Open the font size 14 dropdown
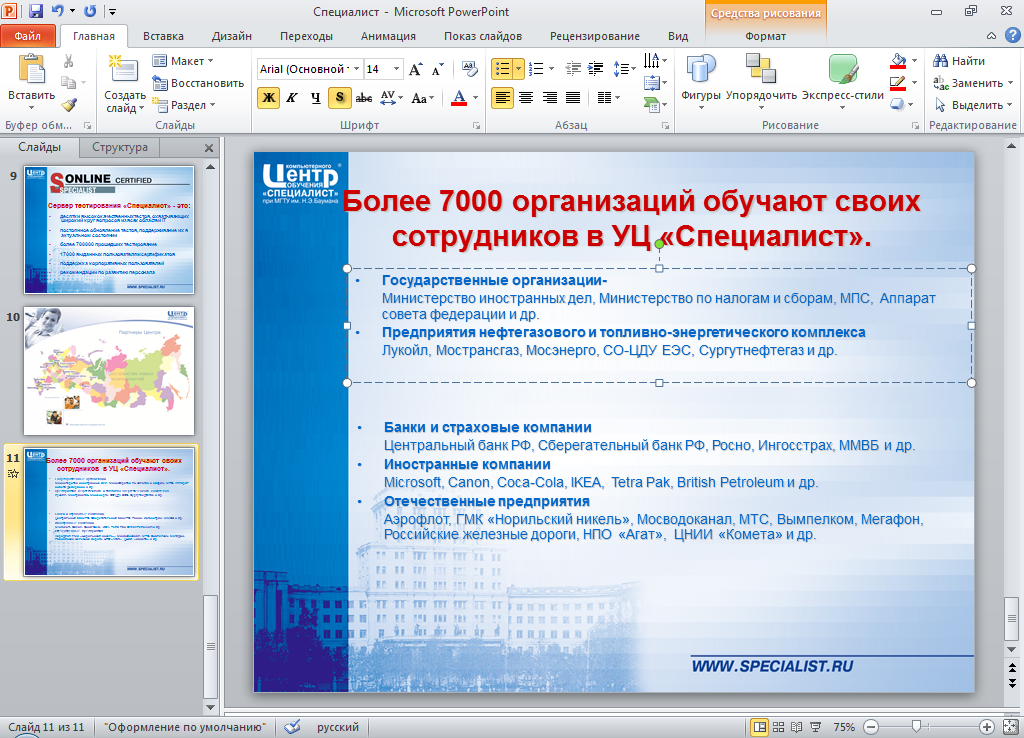This screenshot has width=1024, height=738. coord(397,69)
